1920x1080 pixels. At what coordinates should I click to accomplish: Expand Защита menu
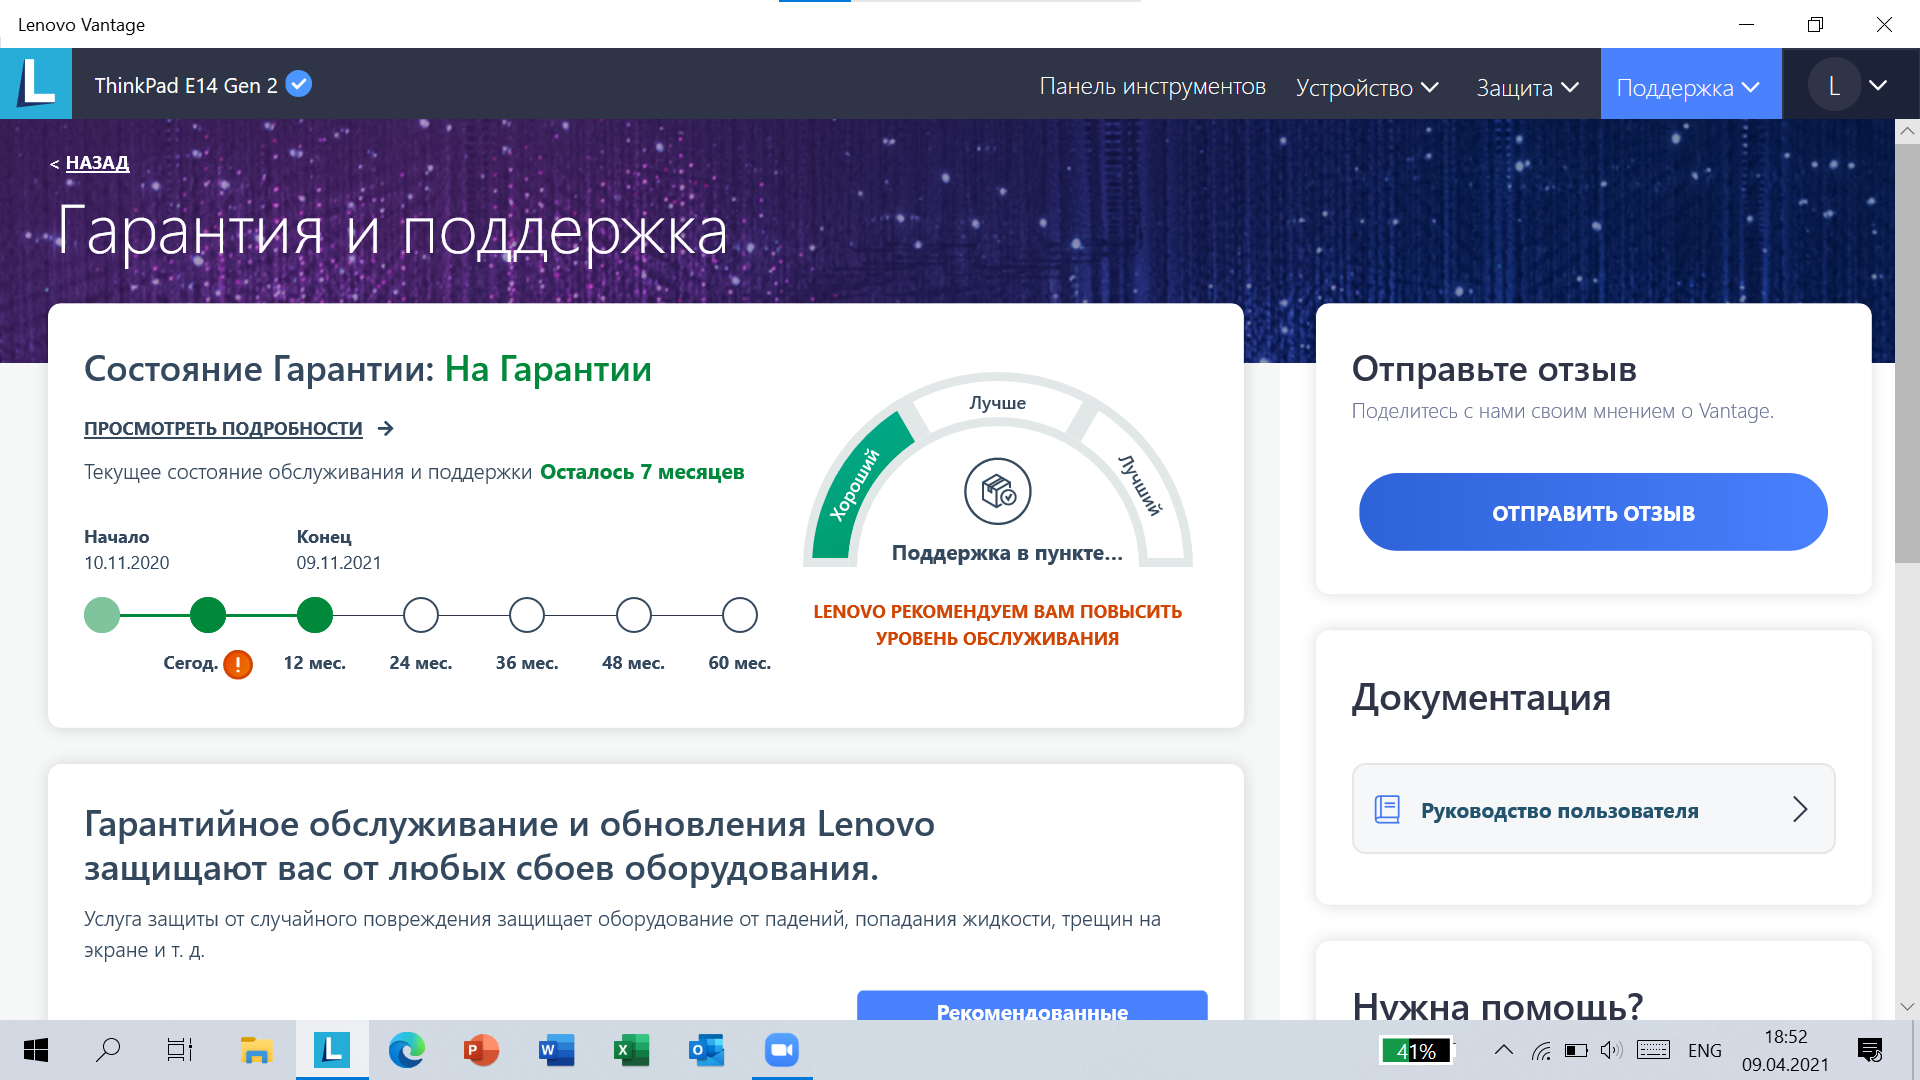(1527, 87)
